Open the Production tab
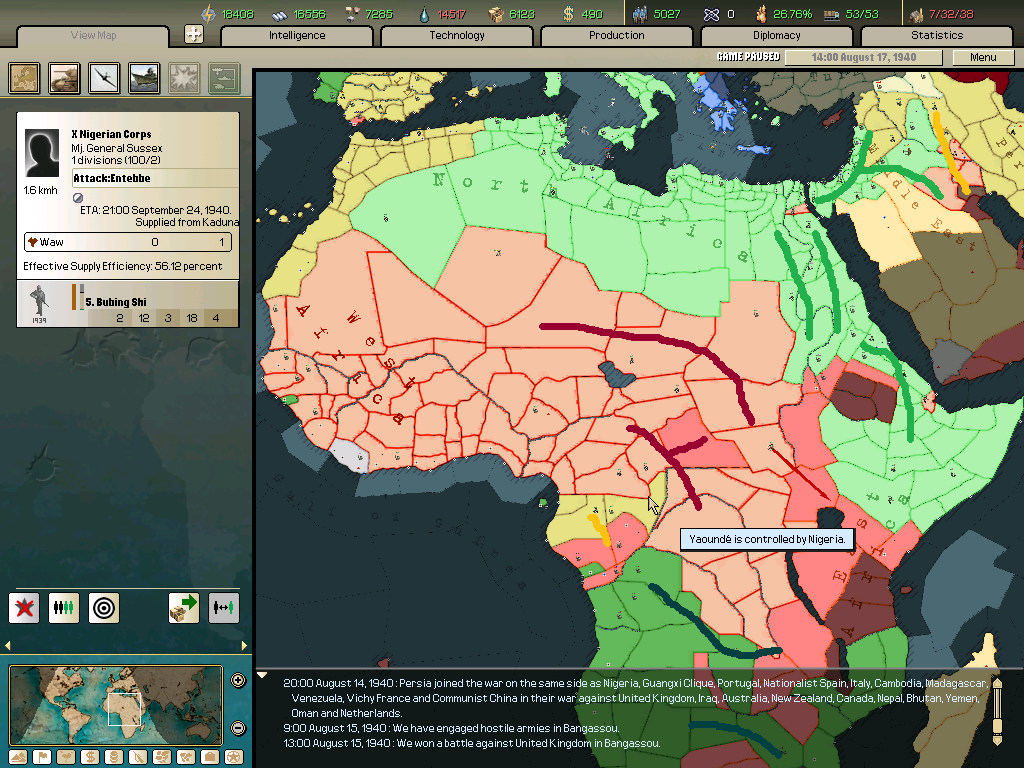Image resolution: width=1024 pixels, height=768 pixels. point(616,35)
